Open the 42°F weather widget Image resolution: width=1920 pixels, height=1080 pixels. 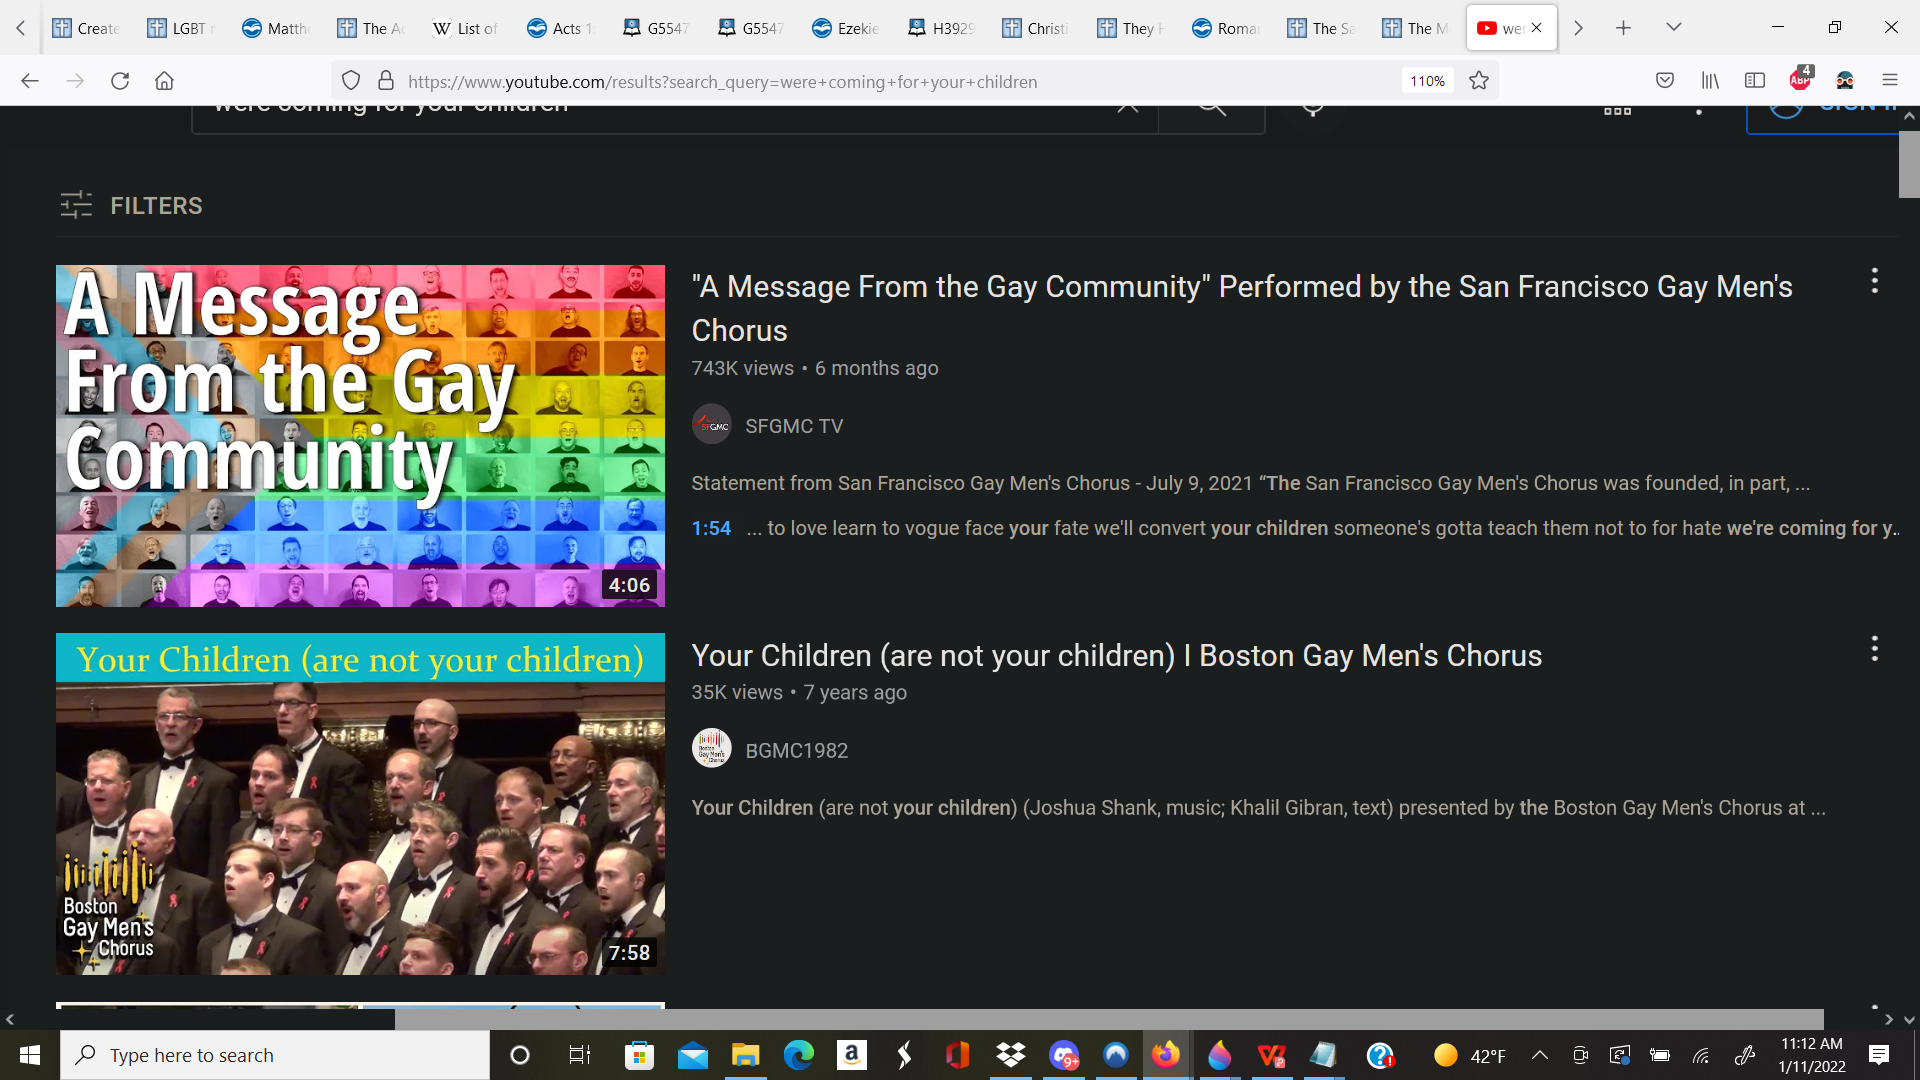coord(1470,1056)
